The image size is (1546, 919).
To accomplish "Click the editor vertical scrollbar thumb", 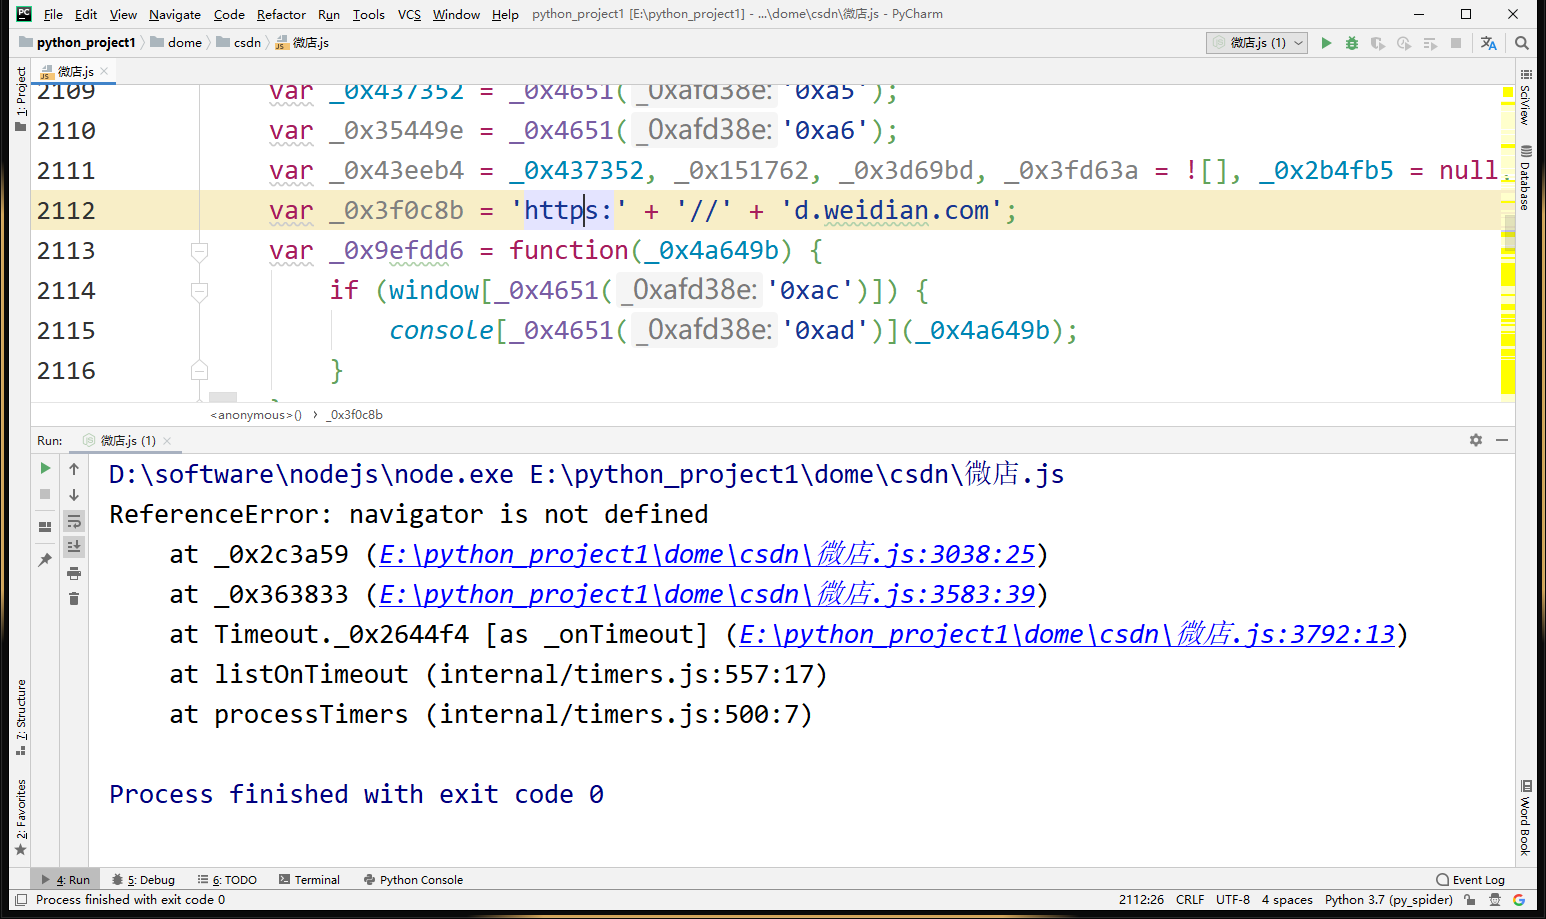I will (x=1509, y=232).
